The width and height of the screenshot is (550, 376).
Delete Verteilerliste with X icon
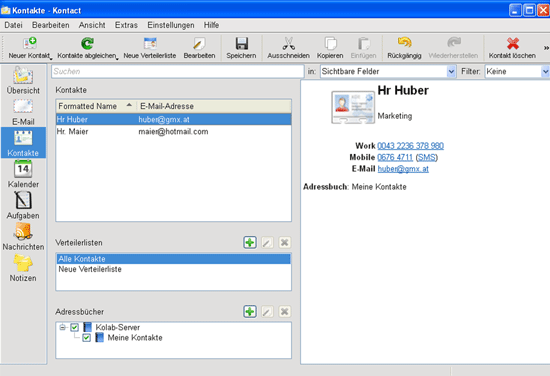(x=284, y=242)
